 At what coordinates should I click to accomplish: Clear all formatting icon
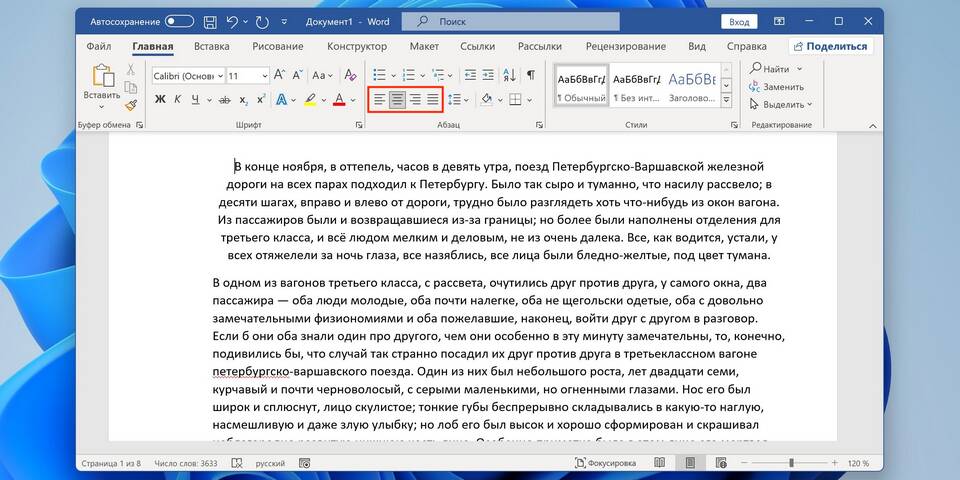(350, 75)
